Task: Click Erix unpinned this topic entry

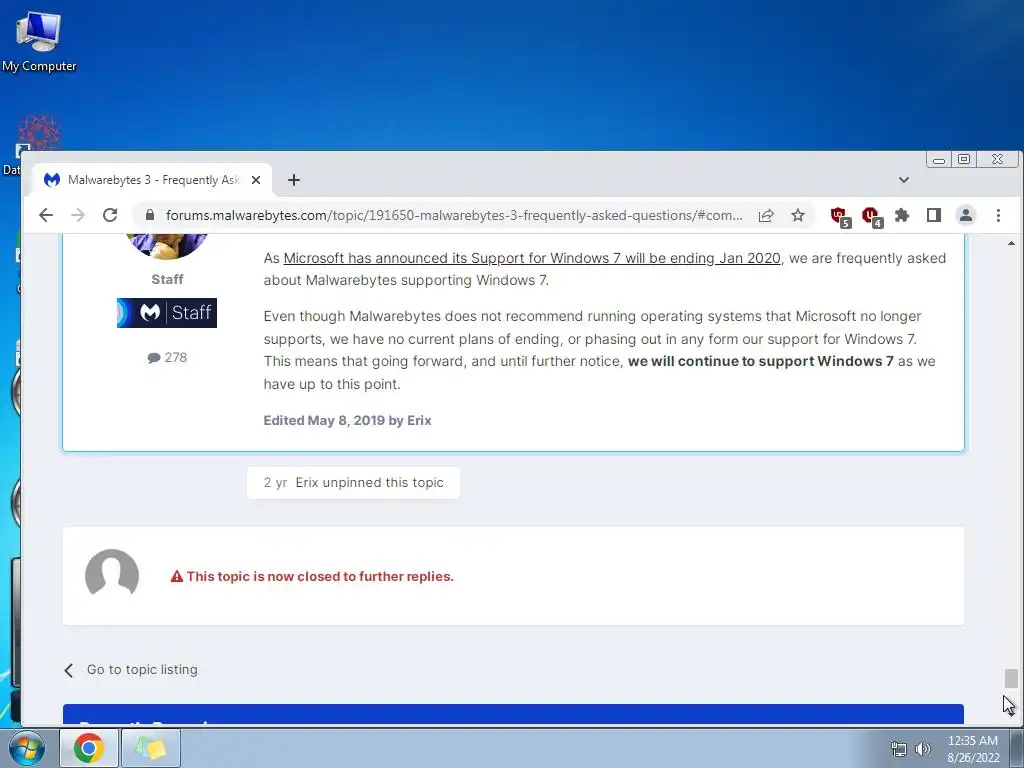Action: pos(353,483)
